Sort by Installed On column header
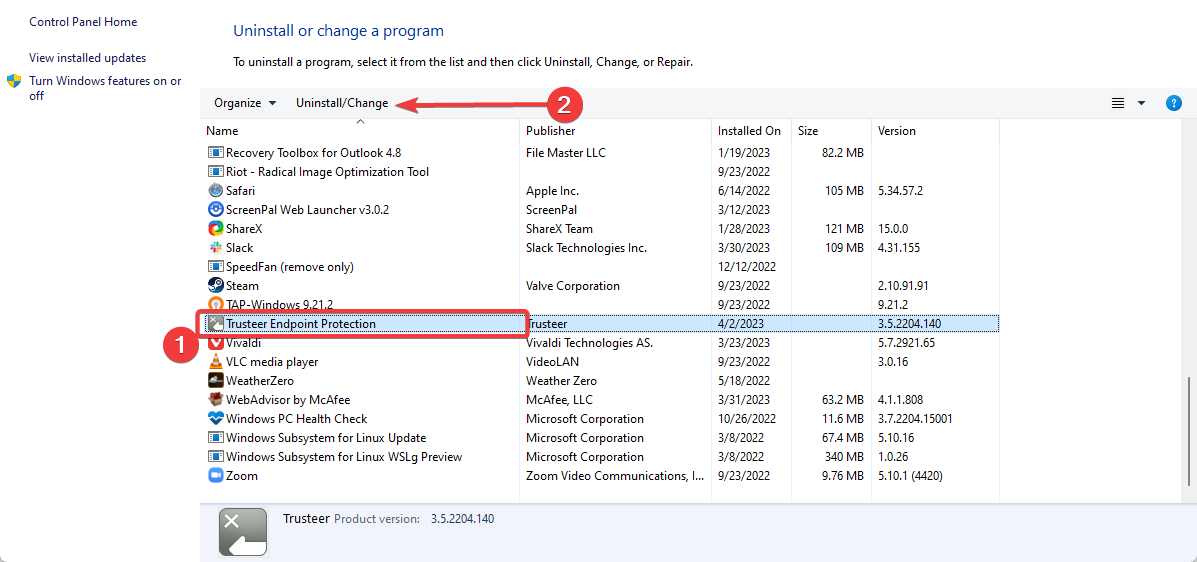 (749, 131)
